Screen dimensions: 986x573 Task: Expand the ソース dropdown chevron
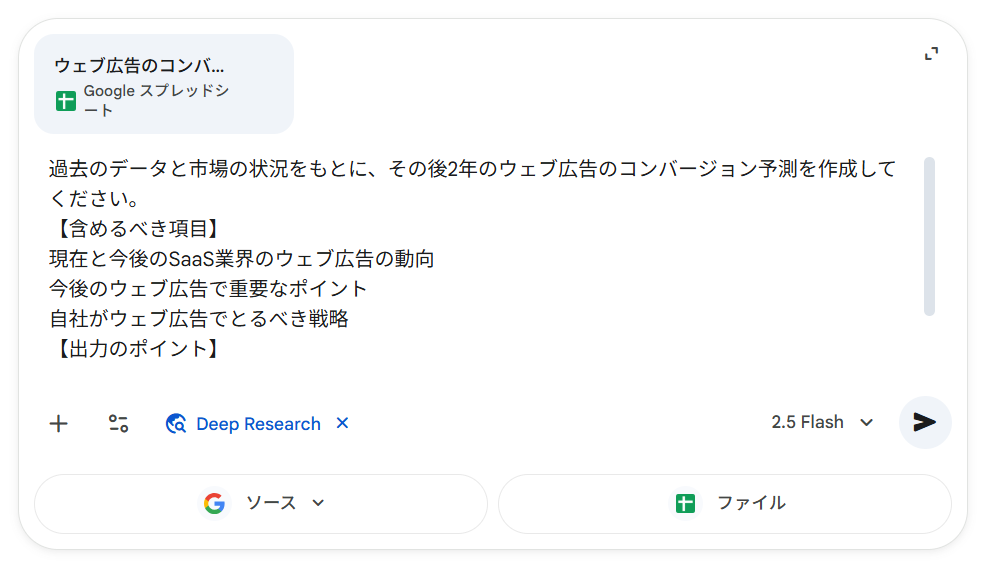pyautogui.click(x=318, y=503)
